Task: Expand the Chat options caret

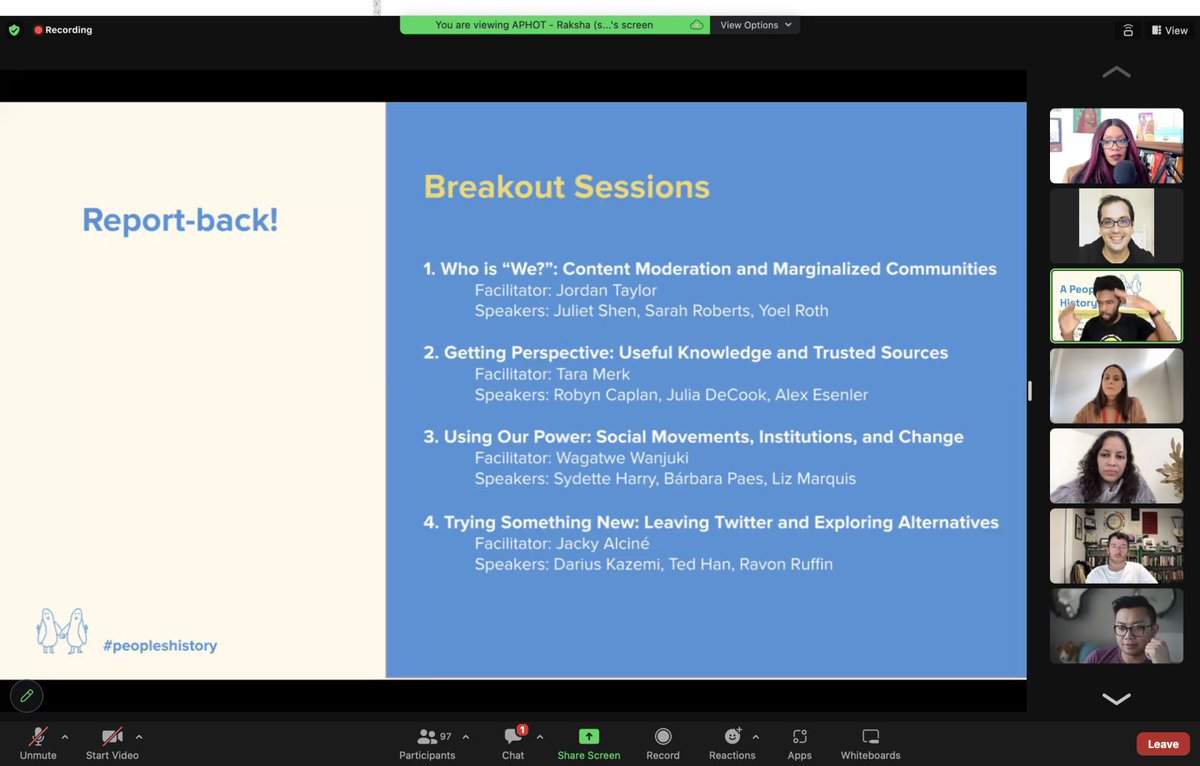Action: (540, 737)
